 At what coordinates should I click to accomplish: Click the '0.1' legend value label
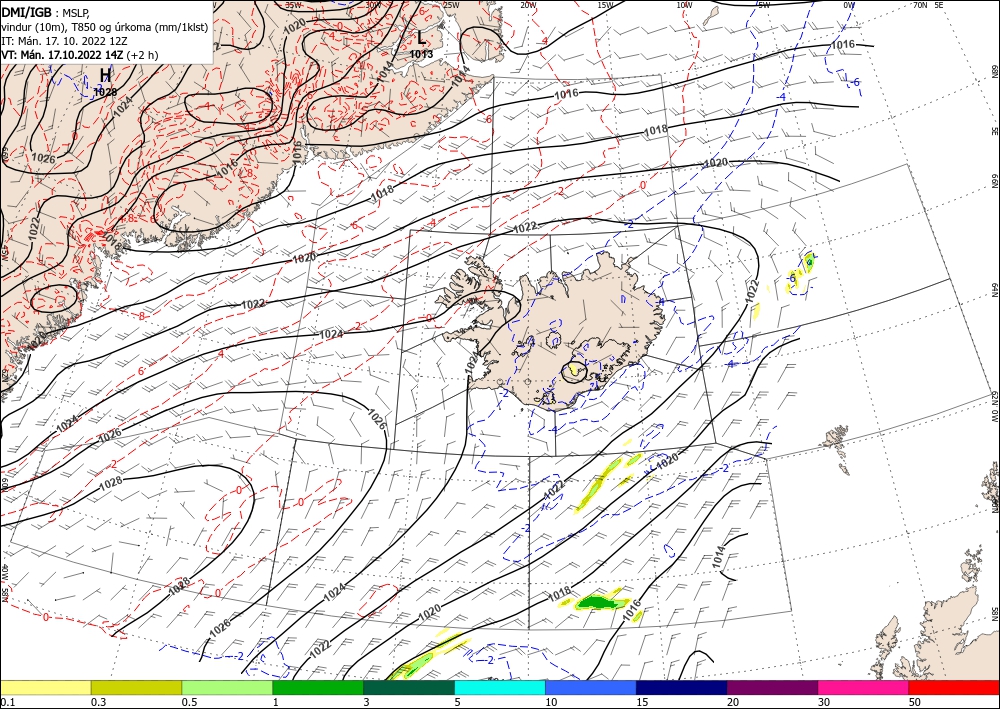(7, 702)
